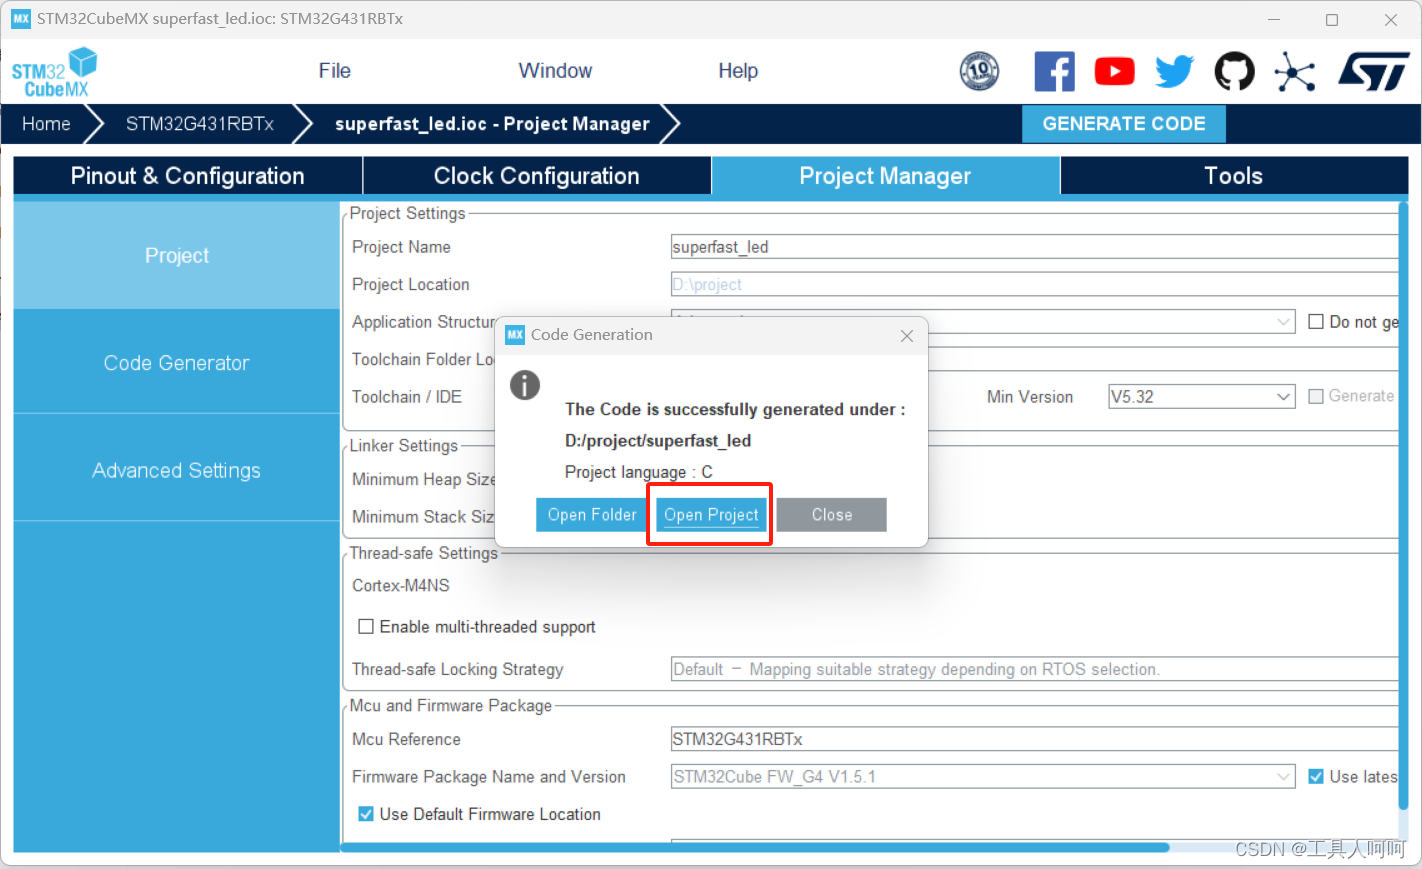Click the horizontal scrollbar at bottom
The width and height of the screenshot is (1422, 869).
tap(755, 847)
